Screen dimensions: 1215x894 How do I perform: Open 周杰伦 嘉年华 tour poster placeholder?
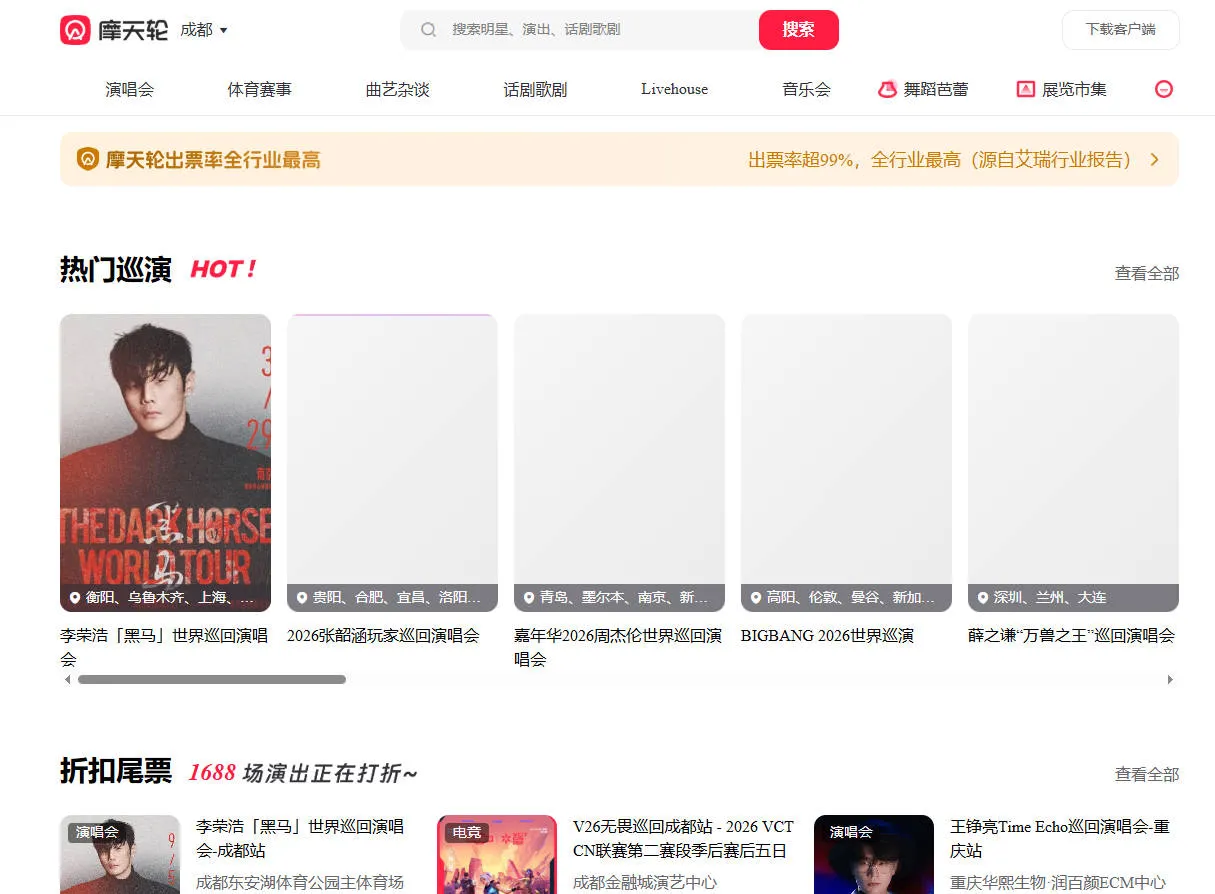[x=619, y=462]
